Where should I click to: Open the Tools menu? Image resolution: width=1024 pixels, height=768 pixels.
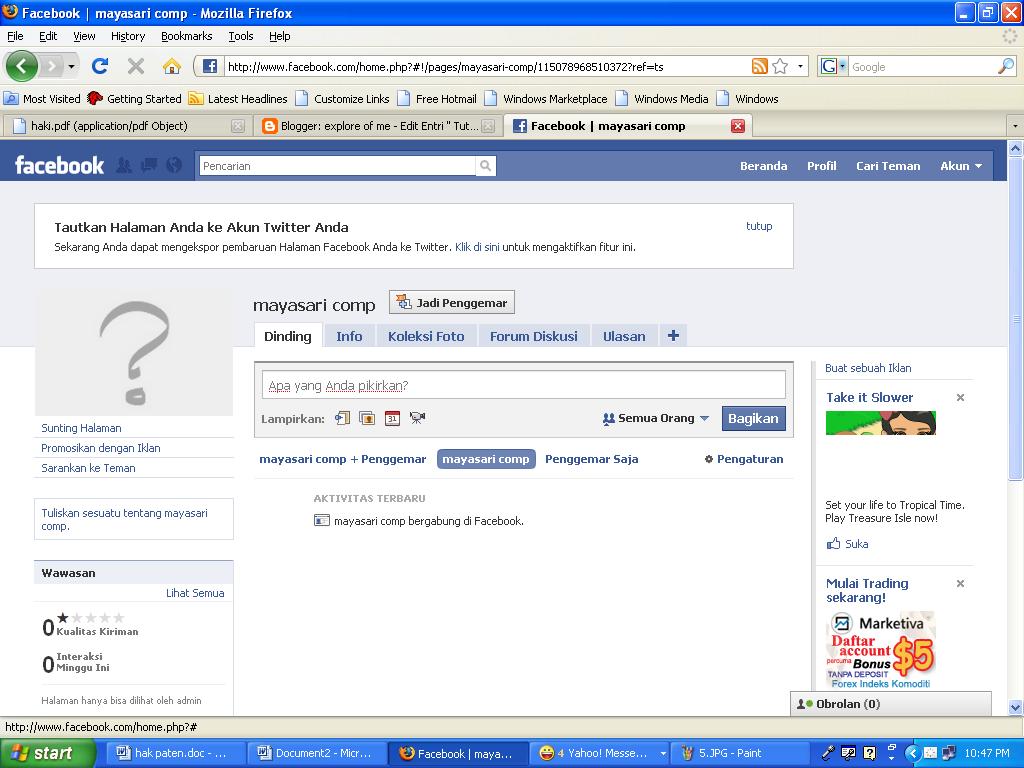[x=240, y=36]
